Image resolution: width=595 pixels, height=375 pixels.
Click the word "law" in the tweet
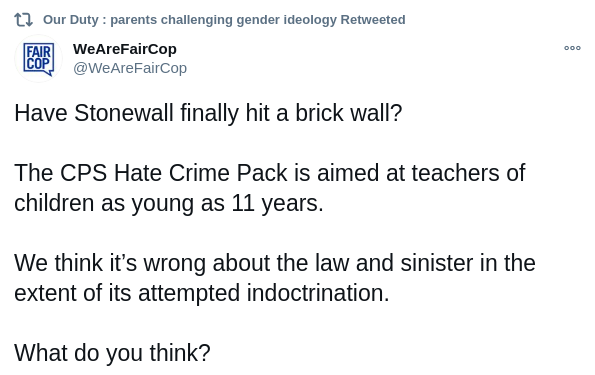tap(332, 263)
